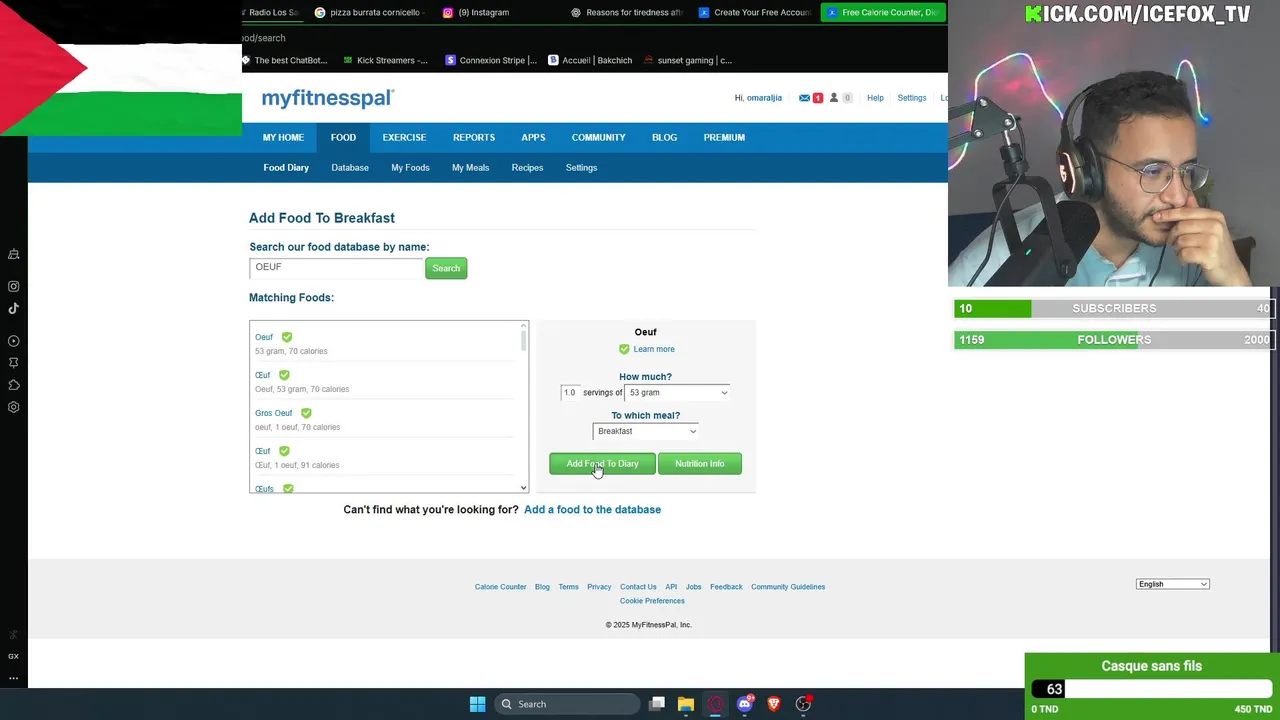Open Discord from the taskbar
Screen dimensions: 1280x720
(x=744, y=704)
